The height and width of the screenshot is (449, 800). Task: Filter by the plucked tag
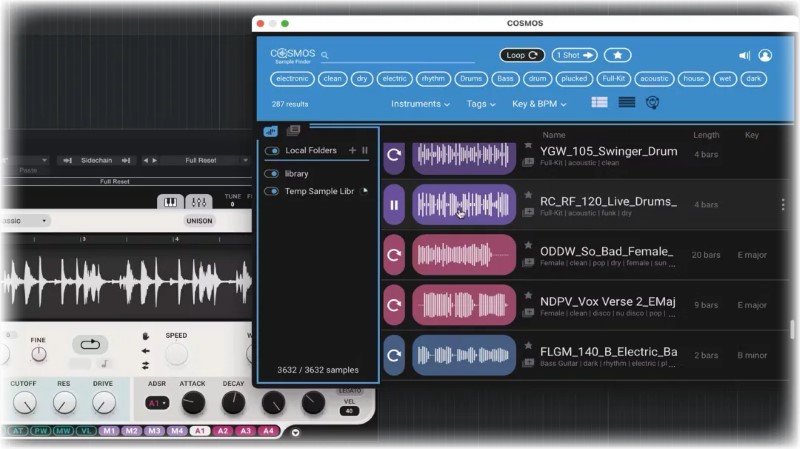(x=574, y=79)
